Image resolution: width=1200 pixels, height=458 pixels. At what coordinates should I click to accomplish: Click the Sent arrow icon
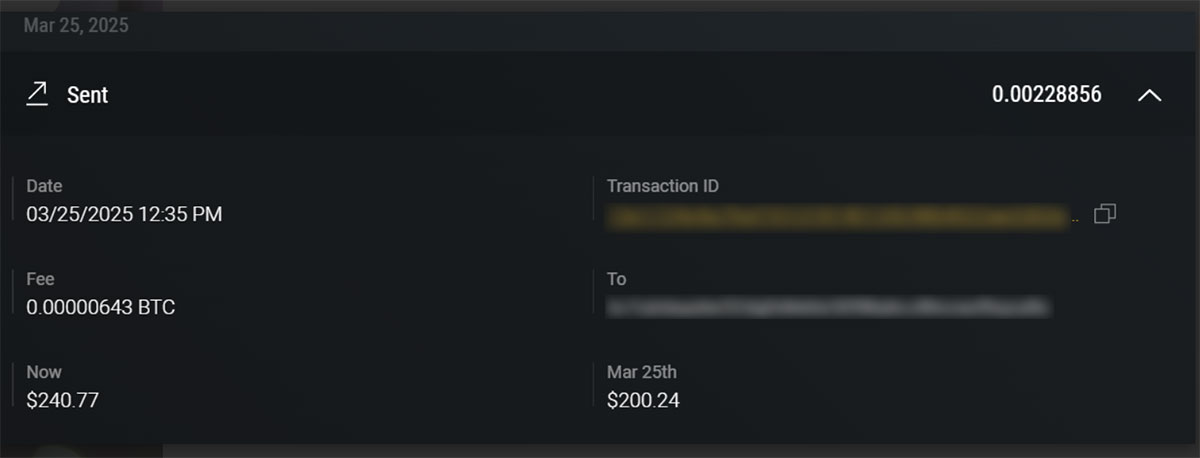[x=37, y=95]
